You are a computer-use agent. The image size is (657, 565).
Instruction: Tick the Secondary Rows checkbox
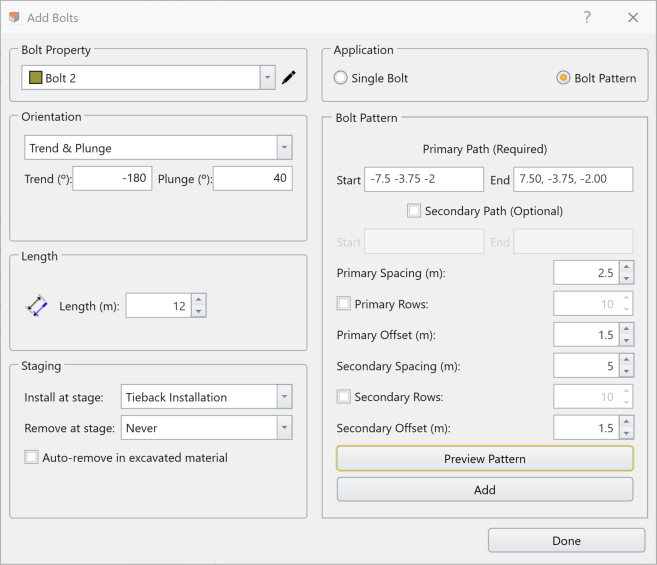(344, 397)
